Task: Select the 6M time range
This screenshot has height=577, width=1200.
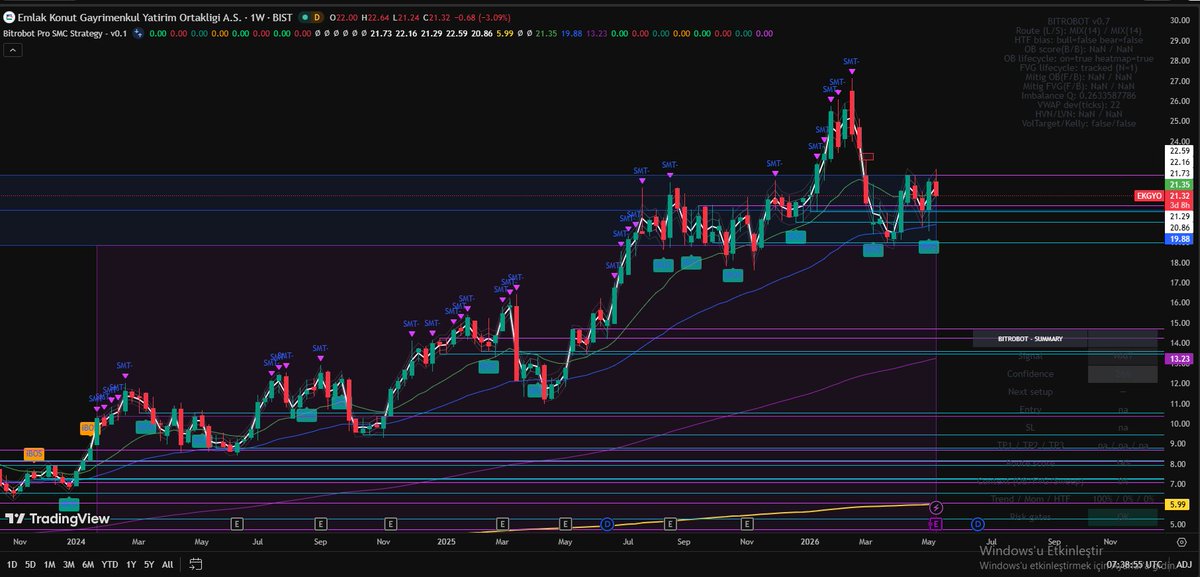Action: (x=87, y=565)
